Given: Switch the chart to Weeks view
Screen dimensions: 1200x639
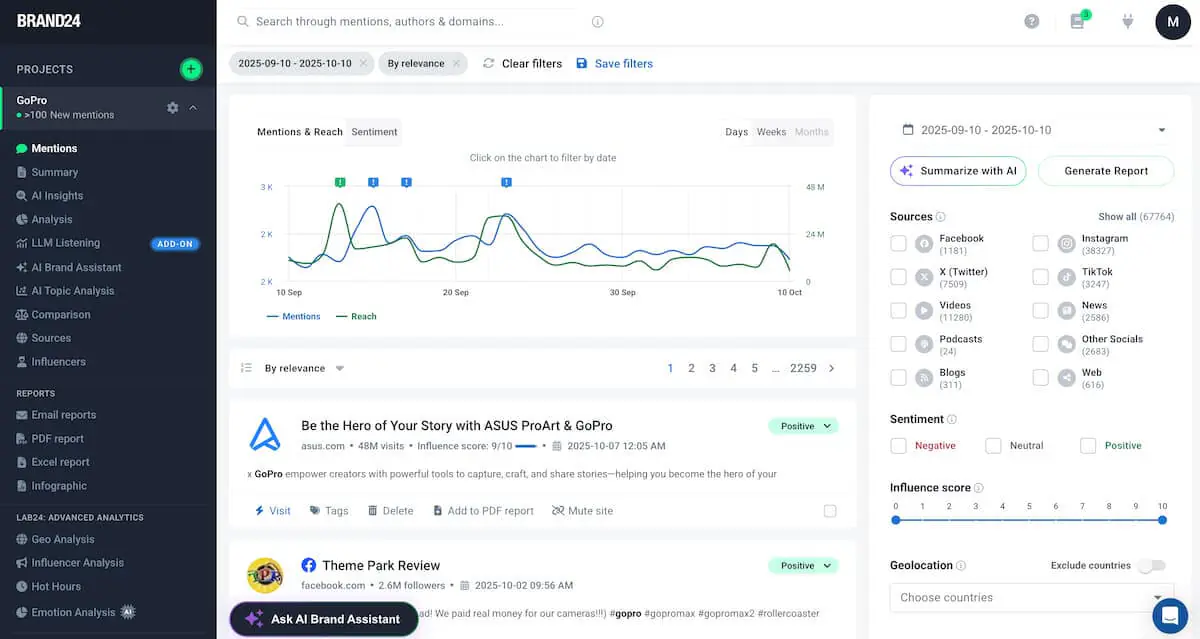Looking at the screenshot, I should pyautogui.click(x=771, y=131).
